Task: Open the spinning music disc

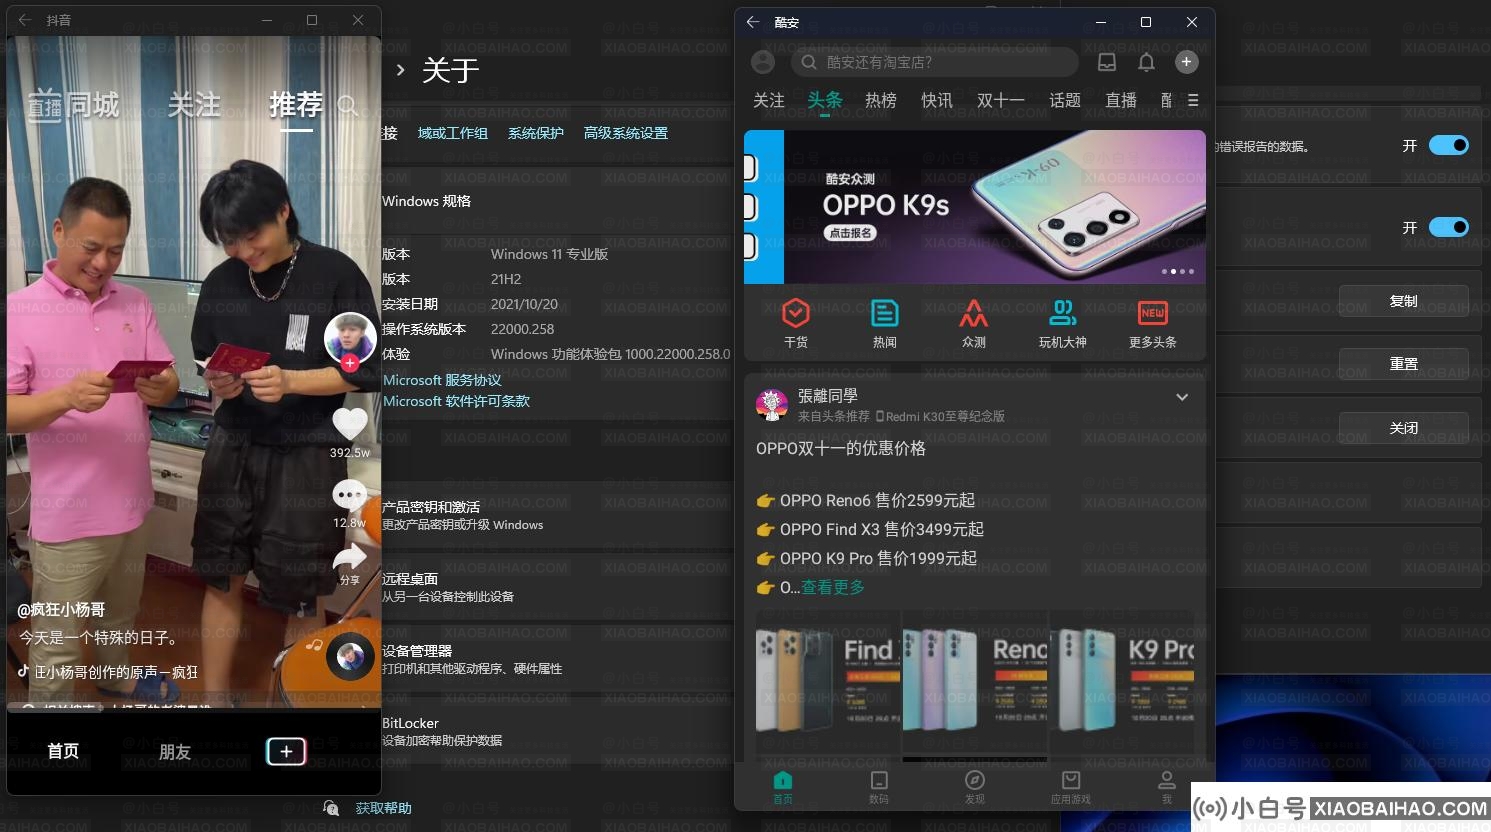Action: click(x=350, y=657)
